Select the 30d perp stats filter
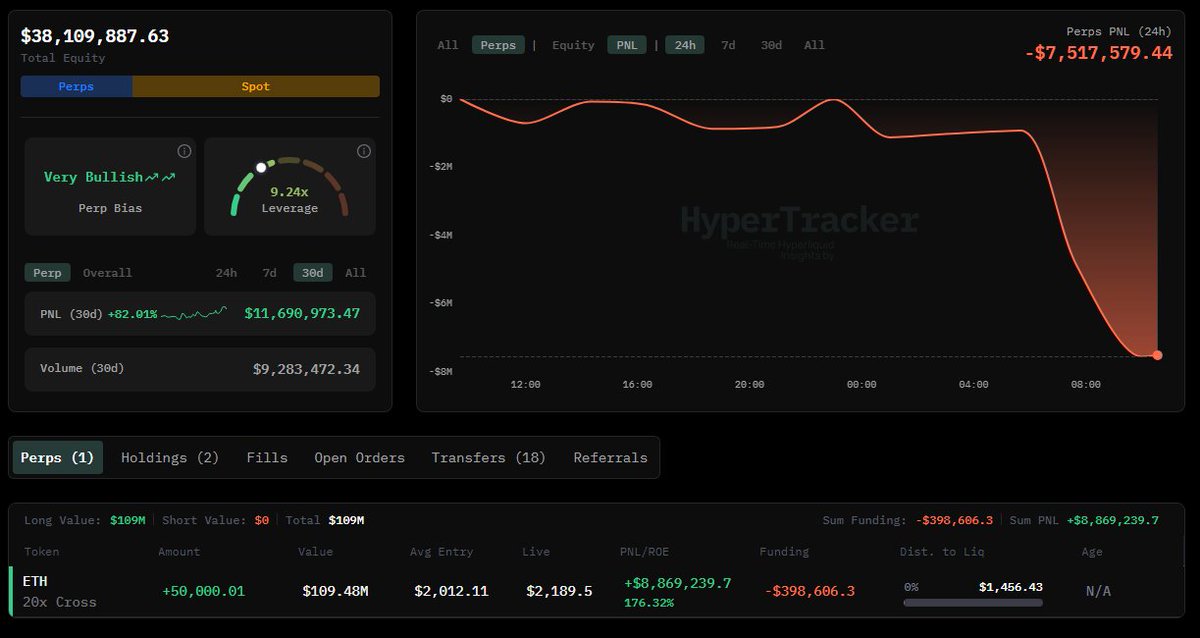Image resolution: width=1200 pixels, height=638 pixels. pos(312,272)
